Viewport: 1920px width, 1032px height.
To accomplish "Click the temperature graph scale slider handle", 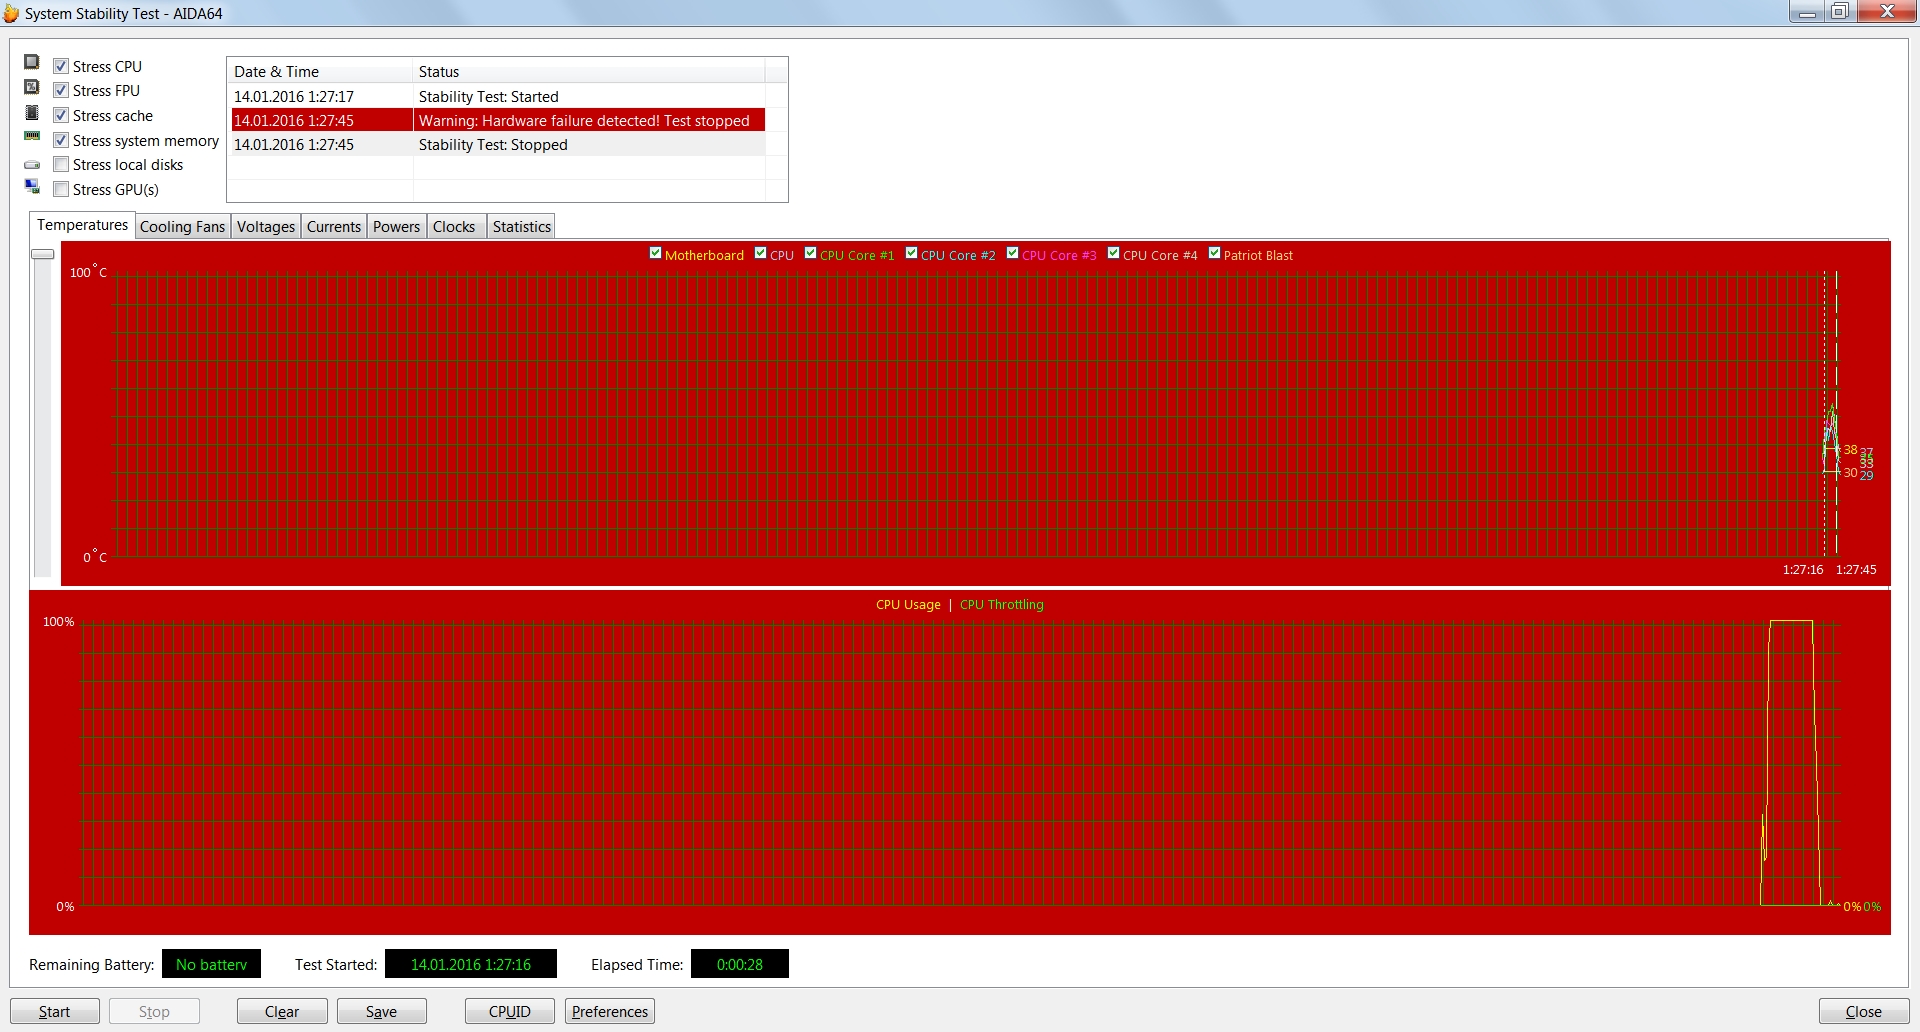I will point(43,254).
